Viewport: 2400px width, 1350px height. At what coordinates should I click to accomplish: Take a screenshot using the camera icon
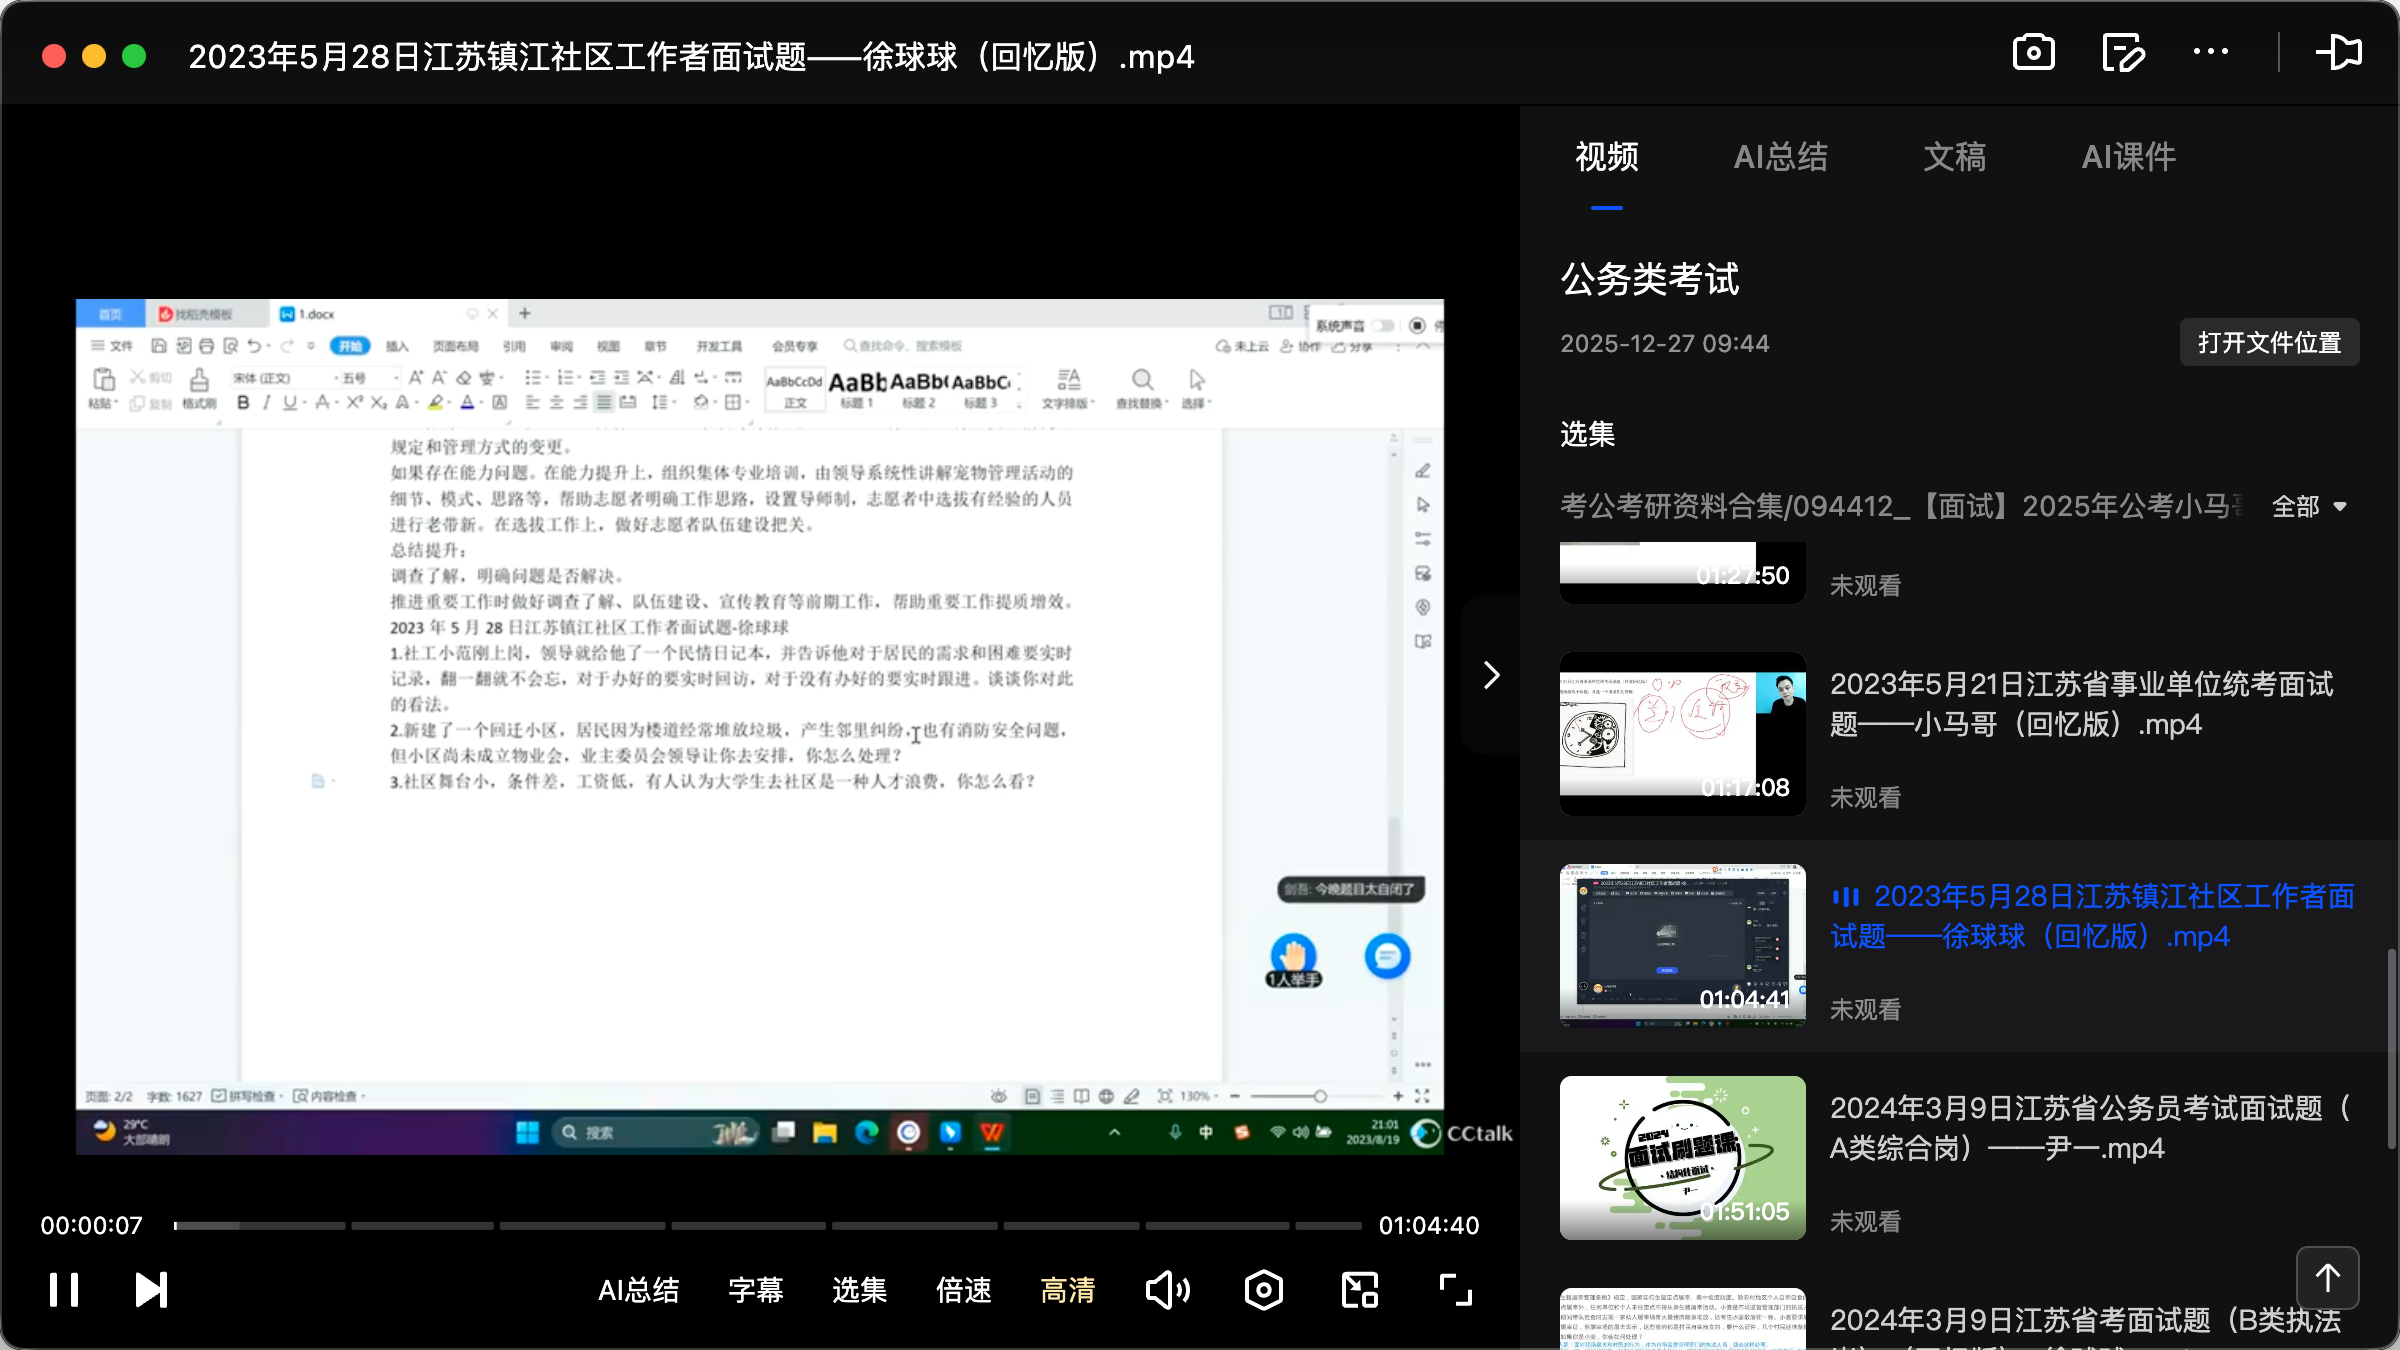coord(2033,53)
